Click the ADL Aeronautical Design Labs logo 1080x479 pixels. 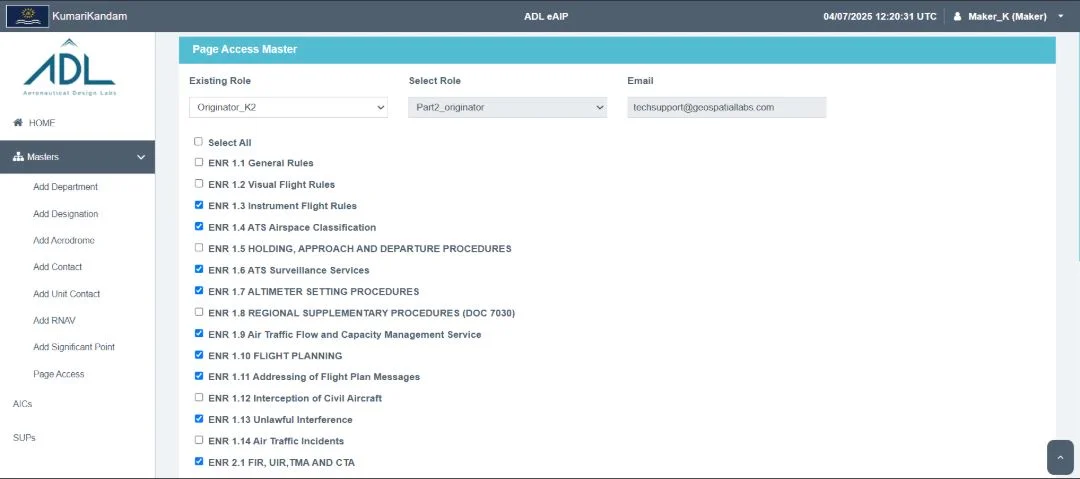70,68
